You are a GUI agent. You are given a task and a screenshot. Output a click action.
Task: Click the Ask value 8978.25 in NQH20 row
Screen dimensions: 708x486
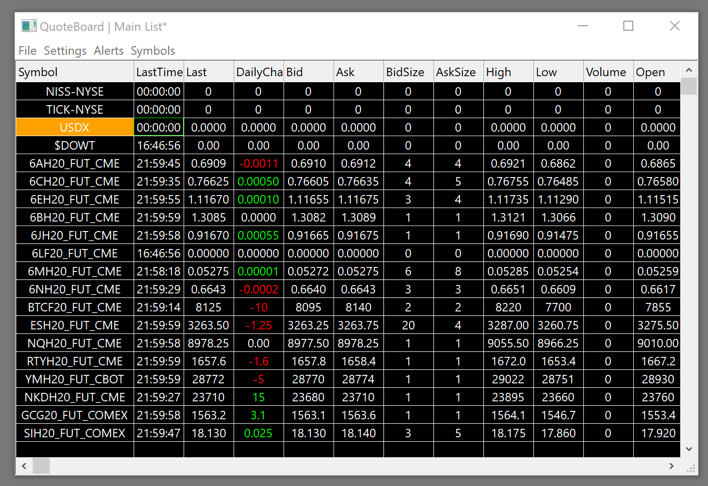359,343
